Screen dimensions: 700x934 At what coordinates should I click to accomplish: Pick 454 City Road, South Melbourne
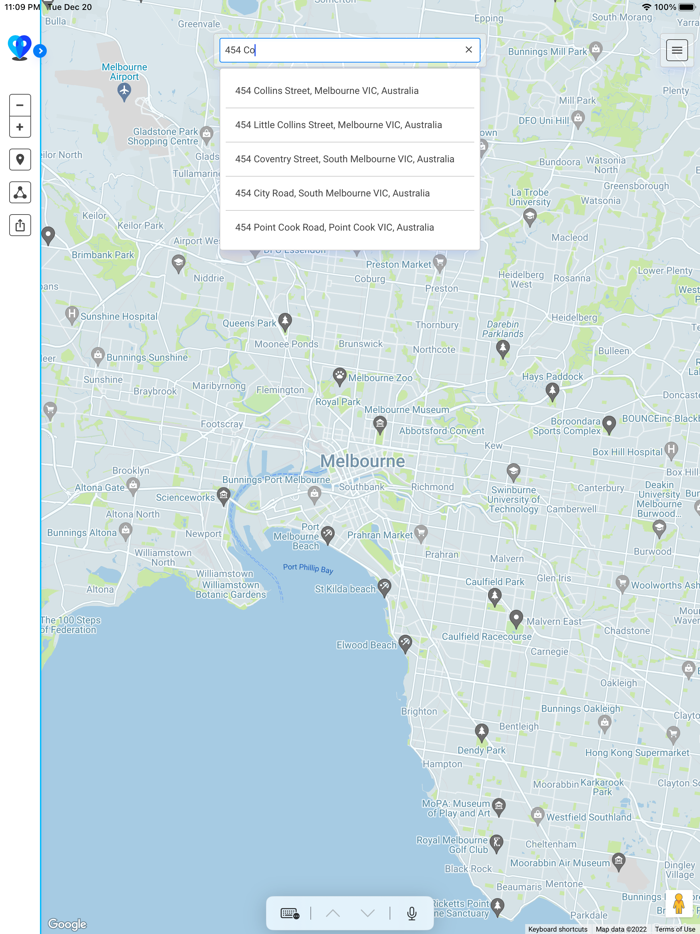tap(350, 193)
